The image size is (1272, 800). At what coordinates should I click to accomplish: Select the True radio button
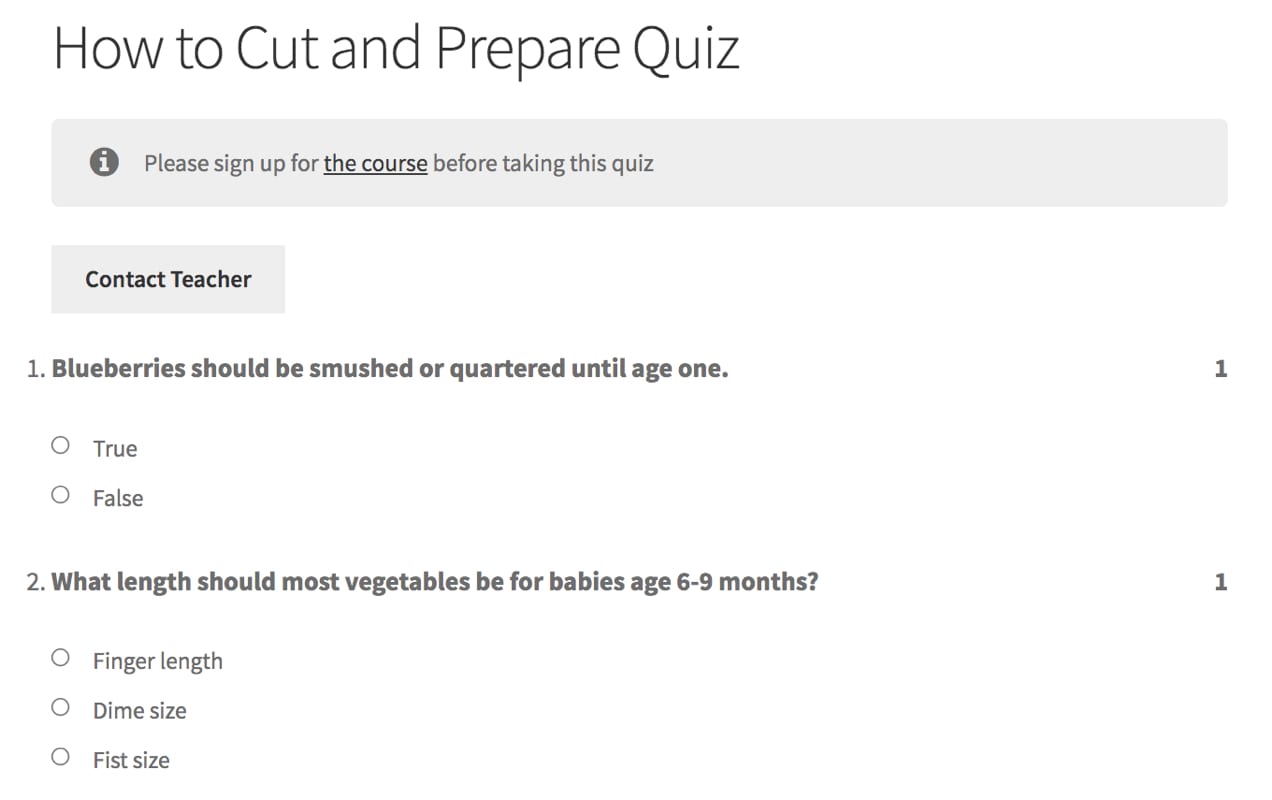tap(60, 444)
